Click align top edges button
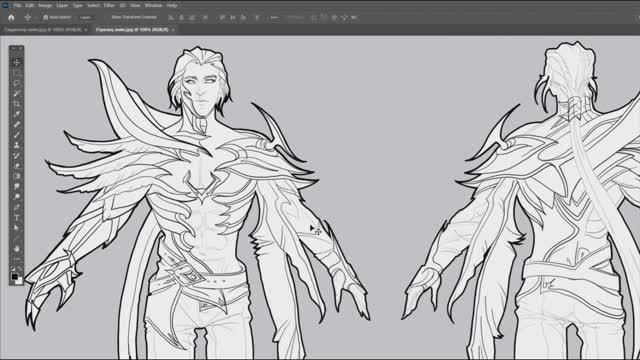This screenshot has width=640, height=360. pyautogui.click(x=222, y=18)
